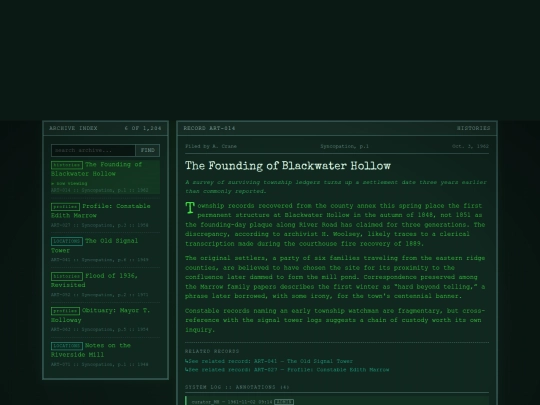Click the RECORD ART-014 header text
The width and height of the screenshot is (540, 405).
(209, 128)
